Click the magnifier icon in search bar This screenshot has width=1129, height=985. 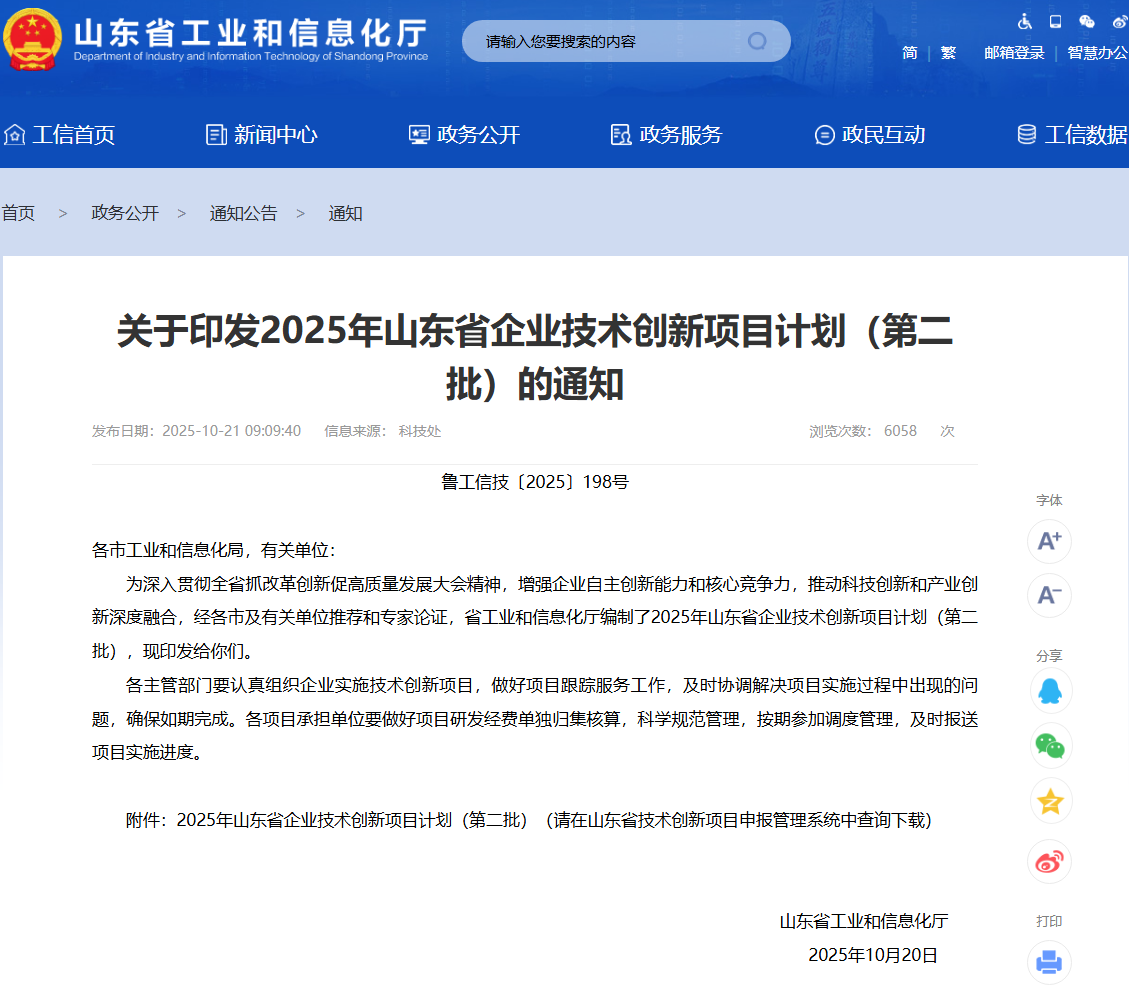tap(757, 40)
